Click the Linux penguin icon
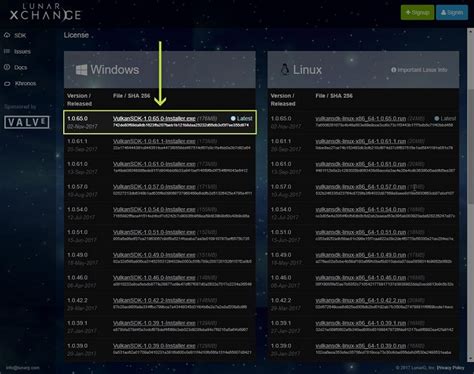Viewport: 474px width, 374px height. tap(285, 69)
